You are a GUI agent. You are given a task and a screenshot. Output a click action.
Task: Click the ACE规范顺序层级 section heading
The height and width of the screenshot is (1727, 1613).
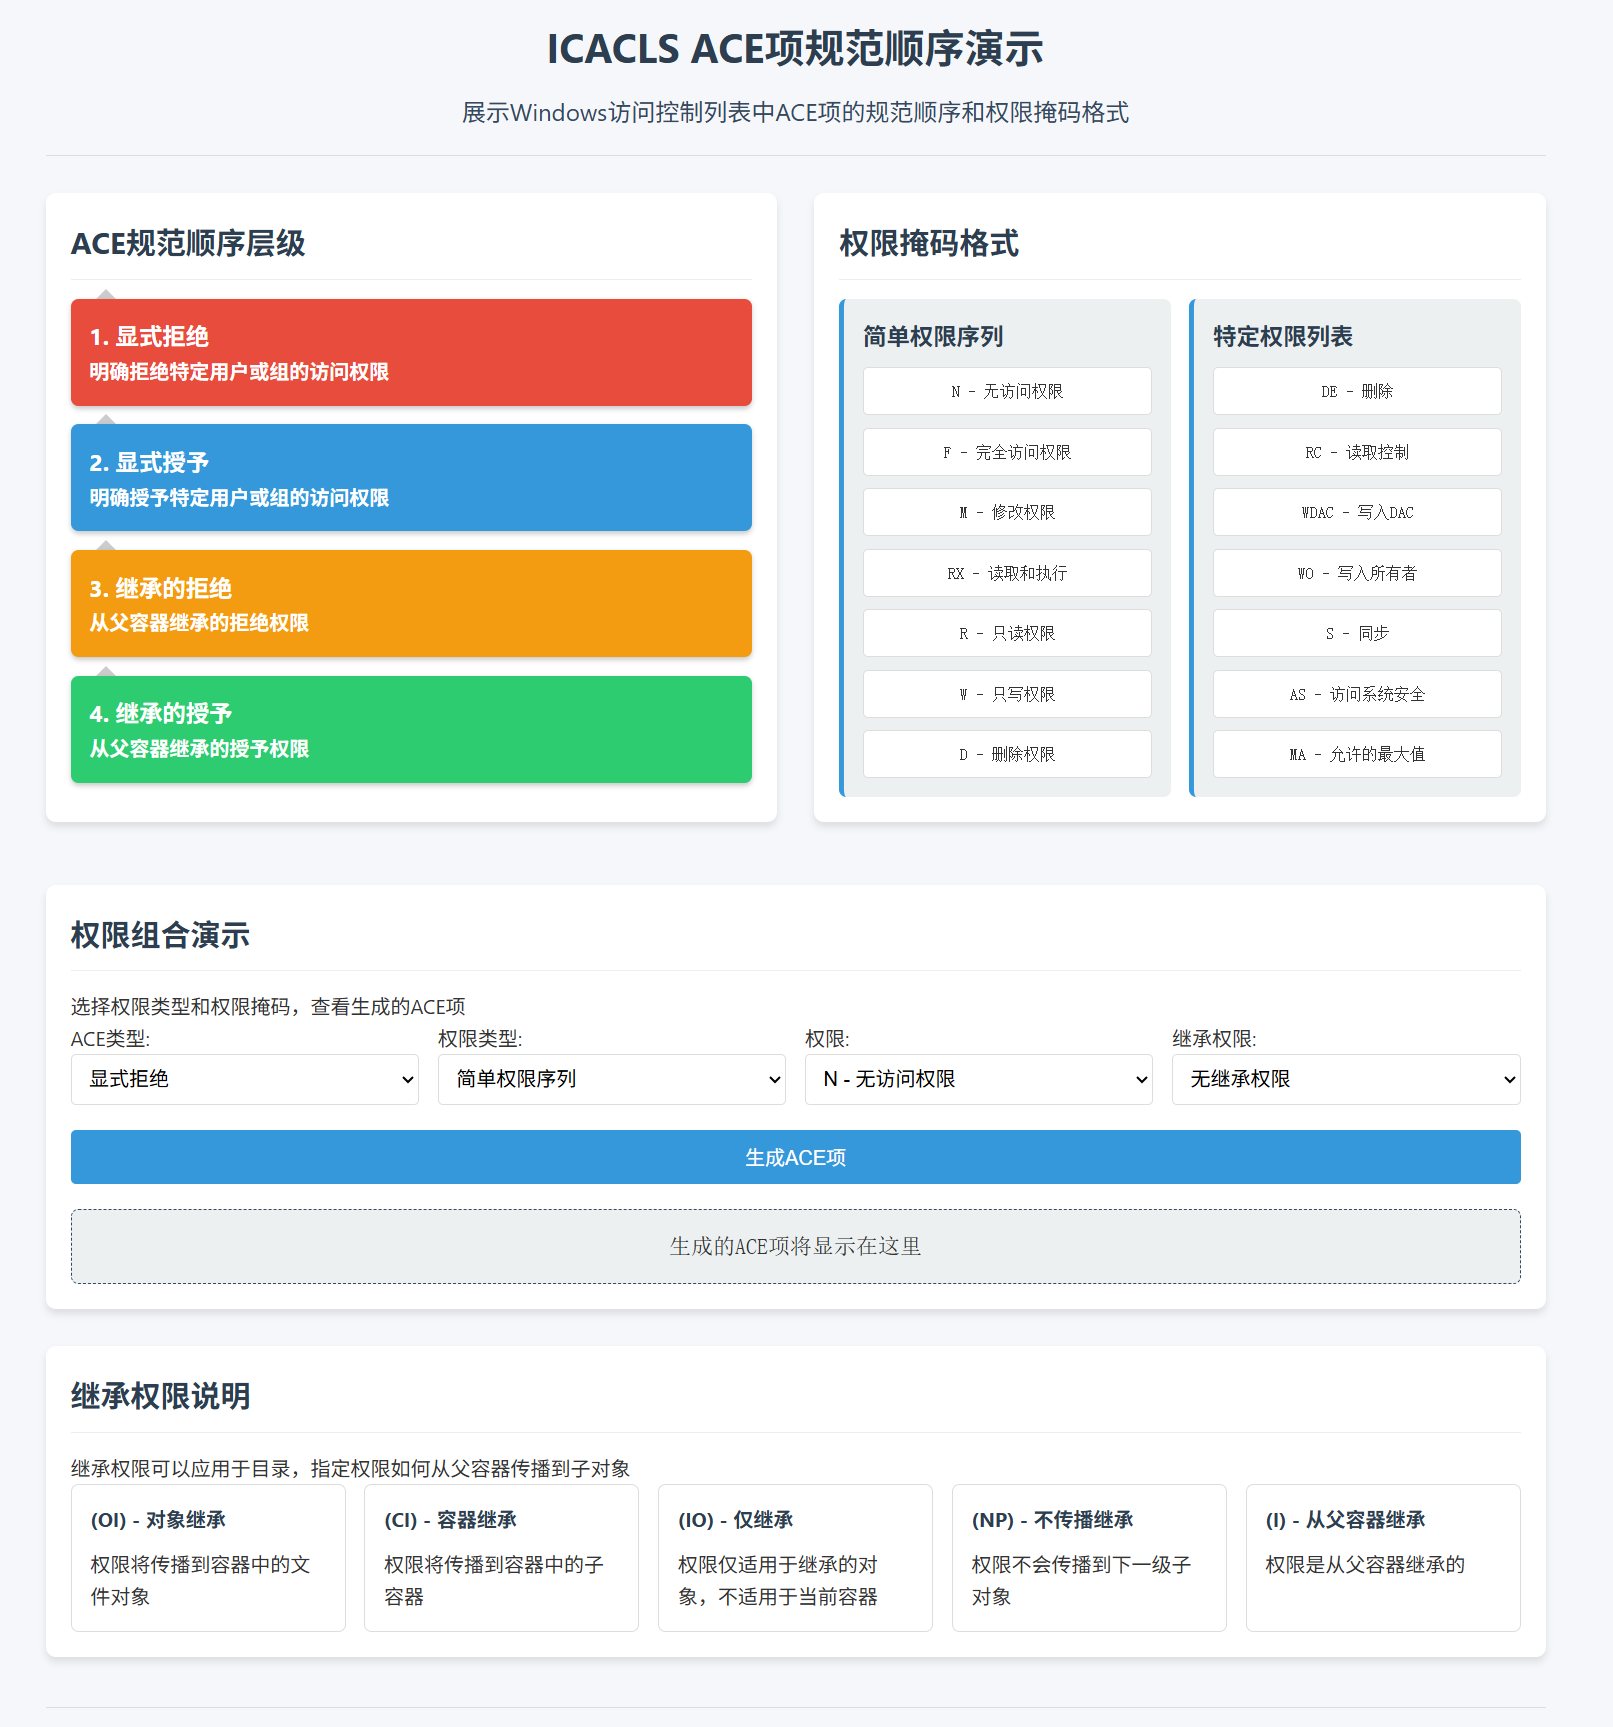tap(188, 243)
